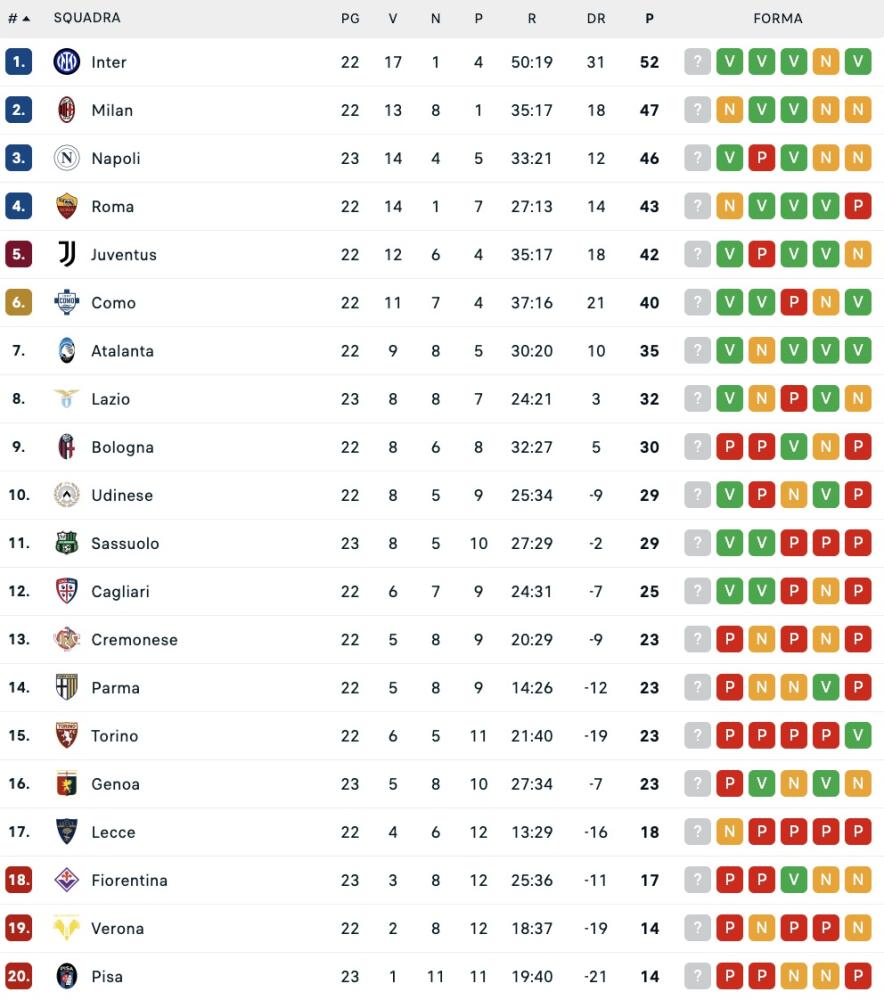The image size is (884, 1000).
Task: Click Roma's red P form badge
Action: click(857, 206)
